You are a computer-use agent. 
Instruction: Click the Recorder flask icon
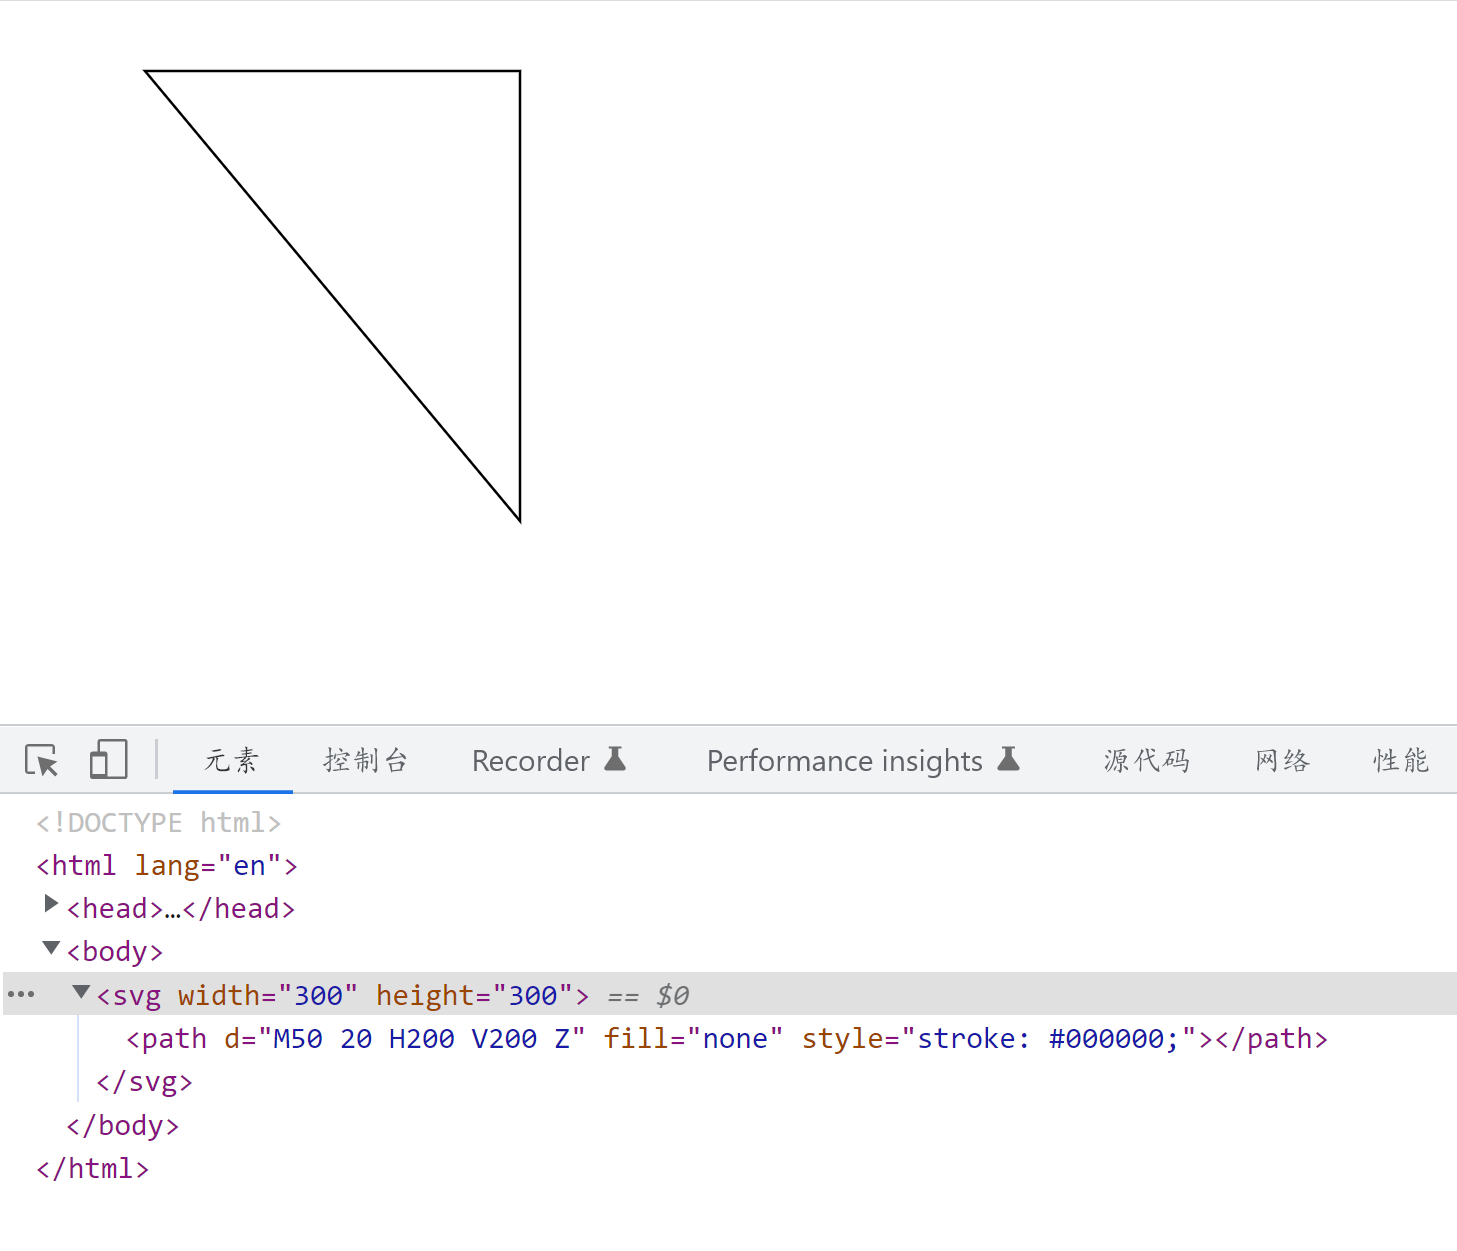coord(615,759)
